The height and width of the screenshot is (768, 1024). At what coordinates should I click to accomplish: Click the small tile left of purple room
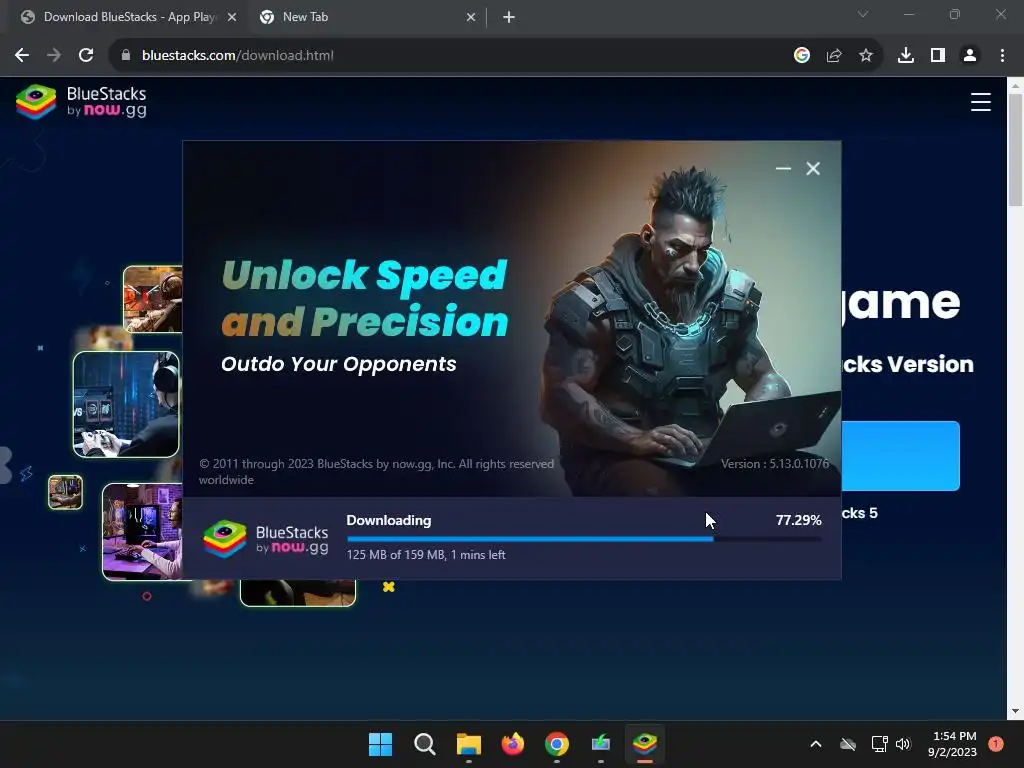pyautogui.click(x=65, y=492)
